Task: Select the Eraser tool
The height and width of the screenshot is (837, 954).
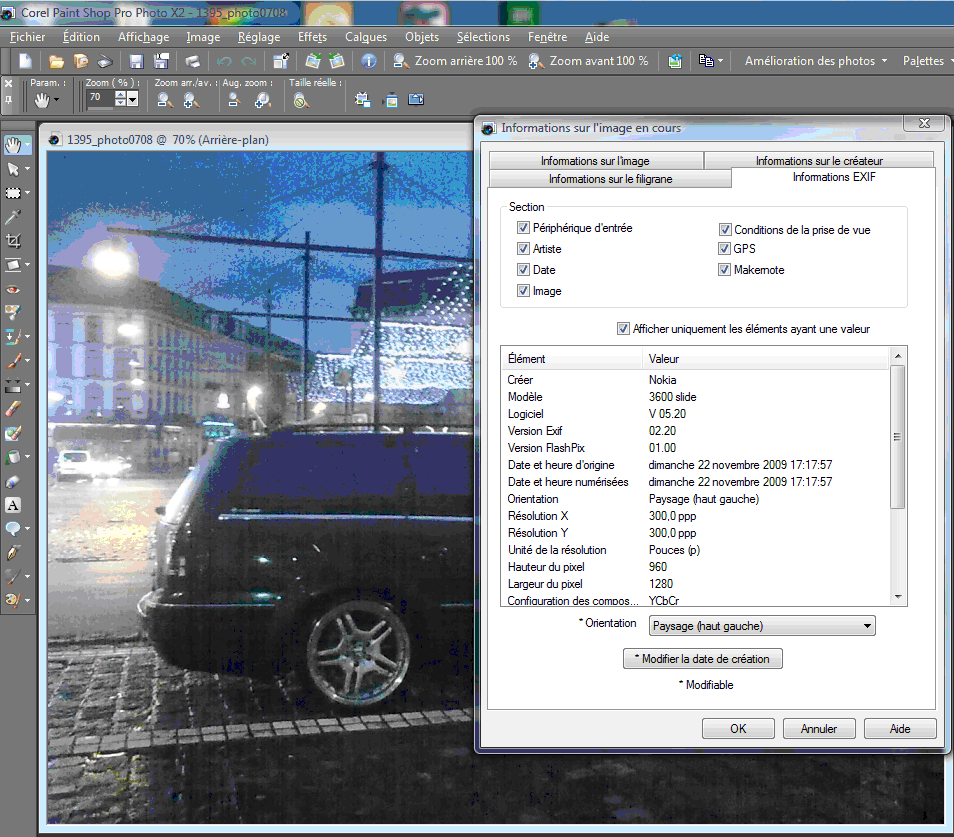Action: (13, 409)
